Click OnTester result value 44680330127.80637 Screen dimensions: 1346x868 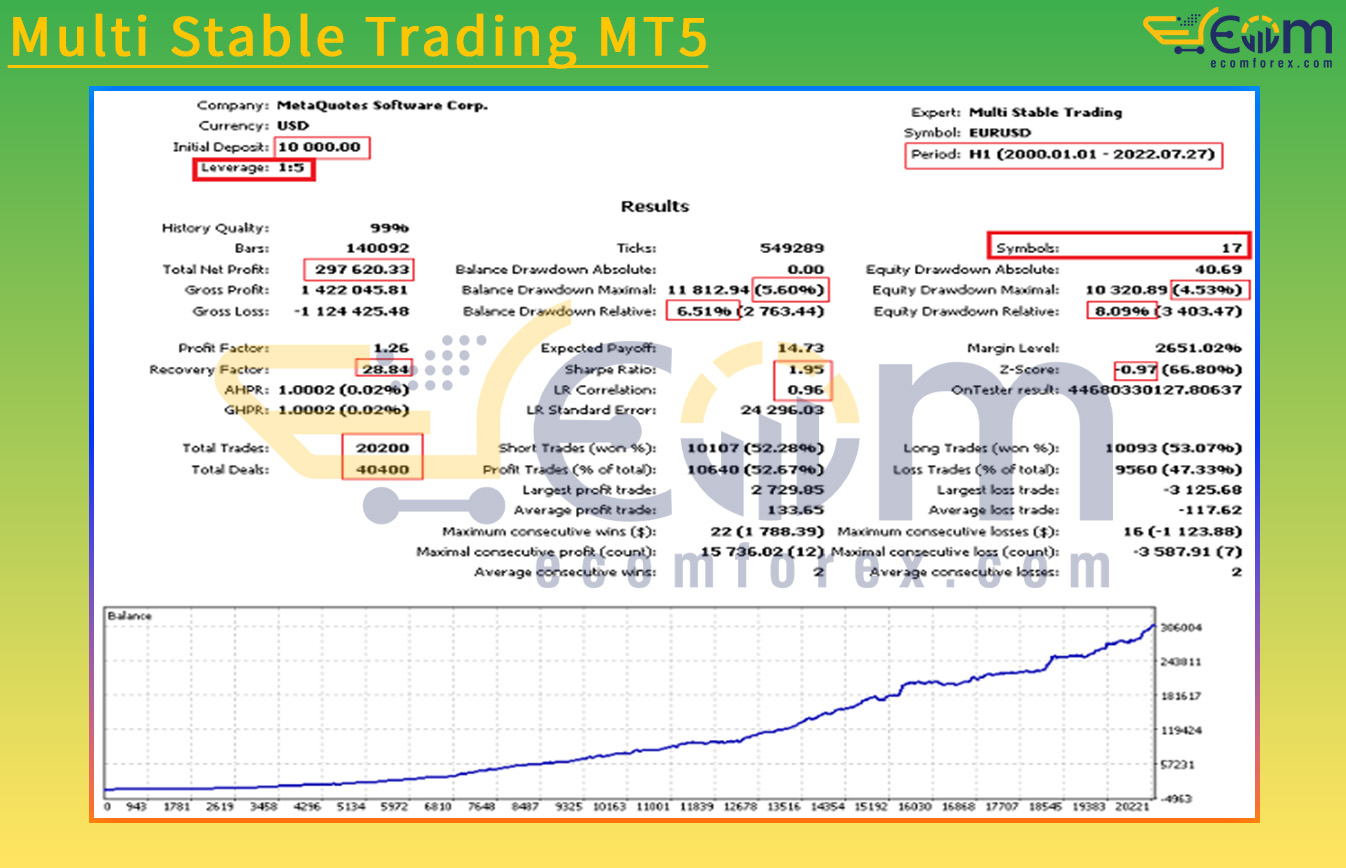pyautogui.click(x=1155, y=390)
